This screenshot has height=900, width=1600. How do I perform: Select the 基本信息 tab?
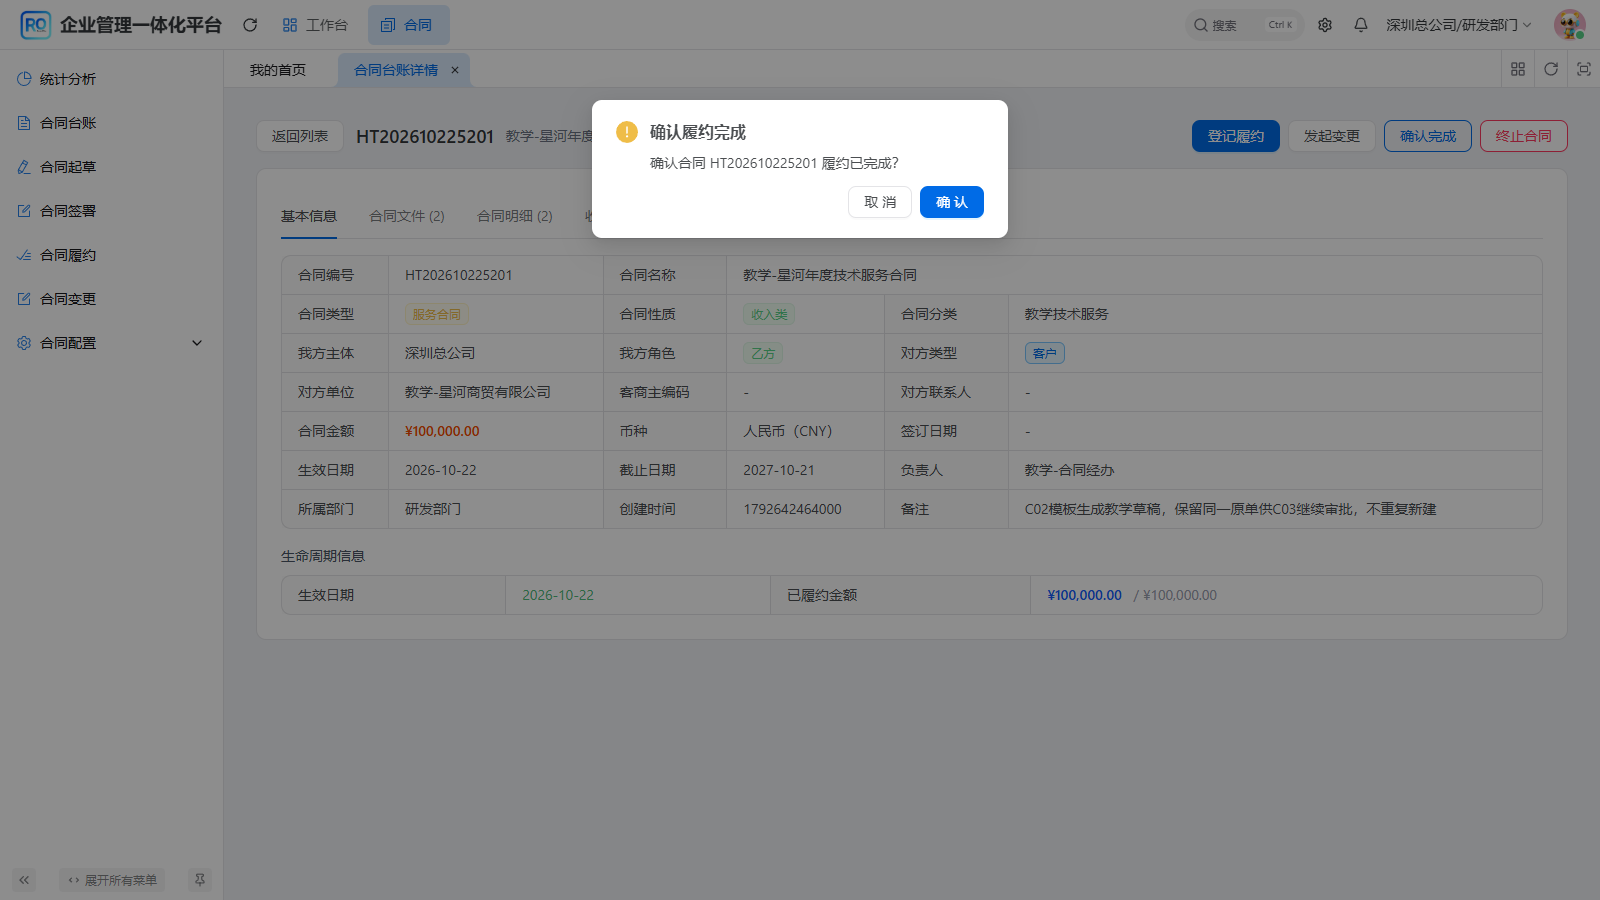point(309,216)
